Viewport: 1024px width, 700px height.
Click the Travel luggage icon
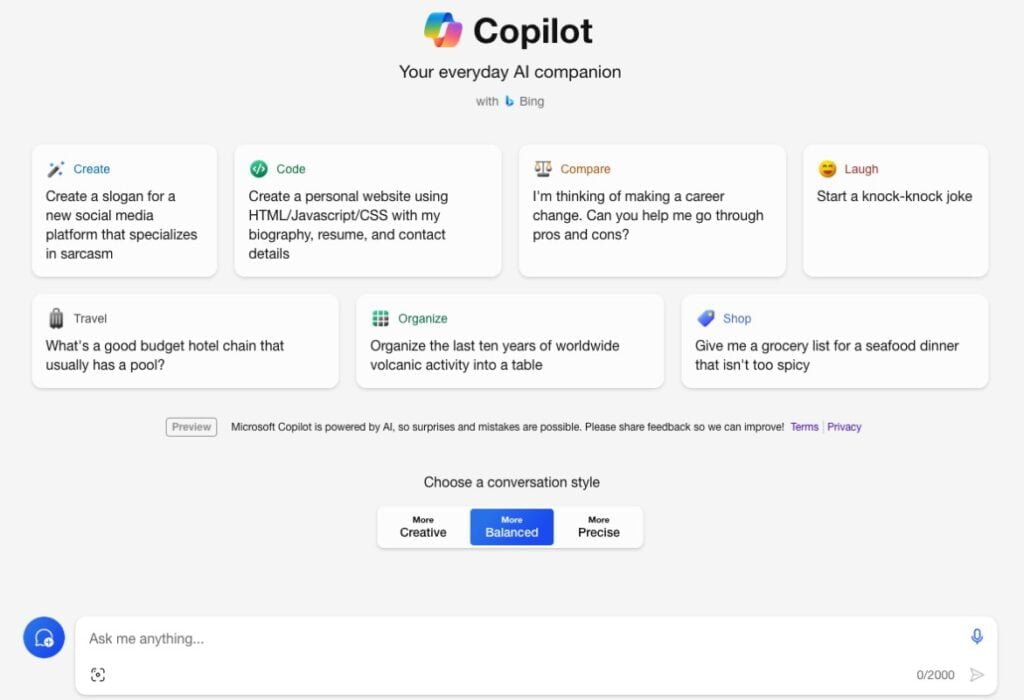tap(56, 318)
